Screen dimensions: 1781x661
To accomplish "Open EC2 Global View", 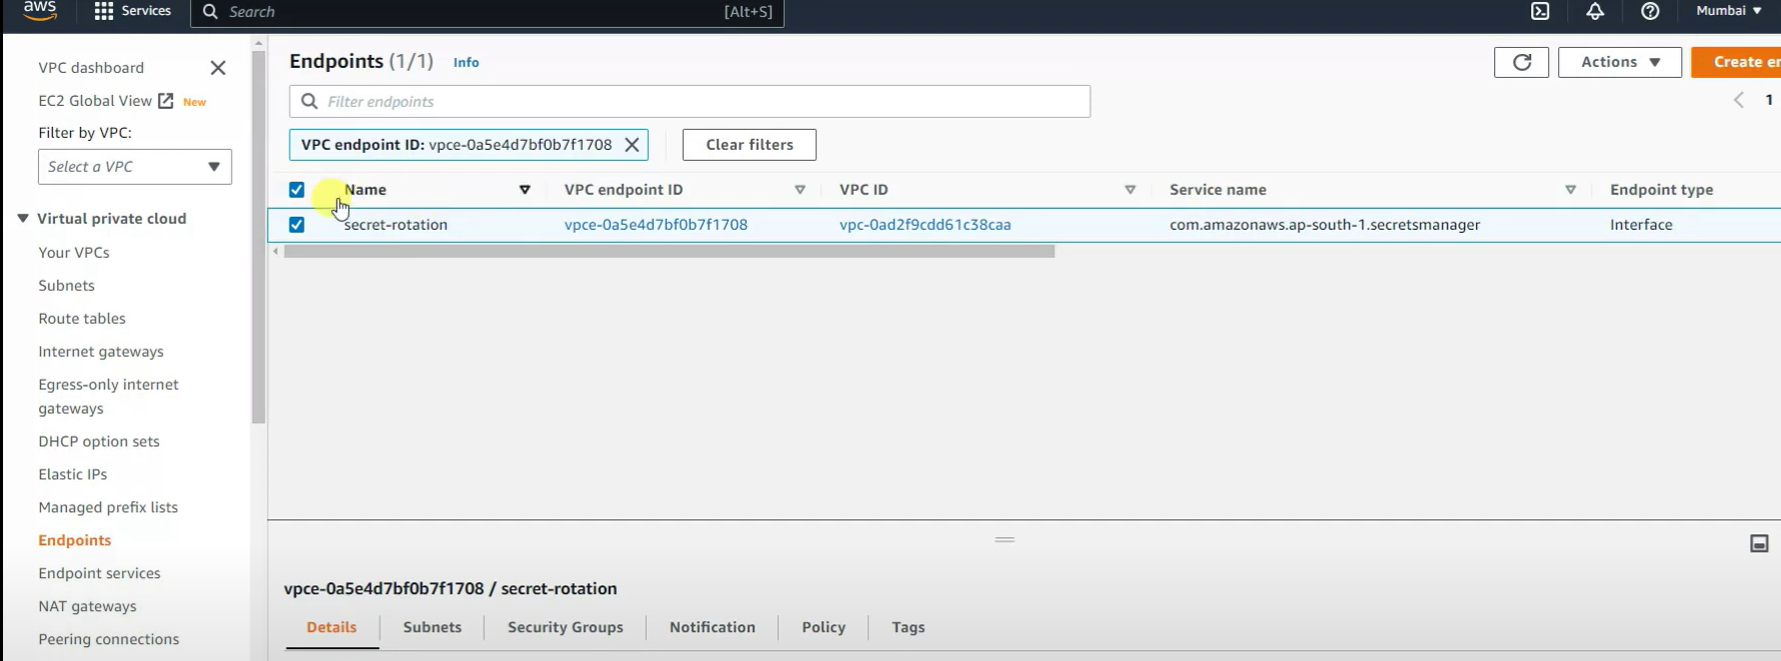I will point(95,101).
